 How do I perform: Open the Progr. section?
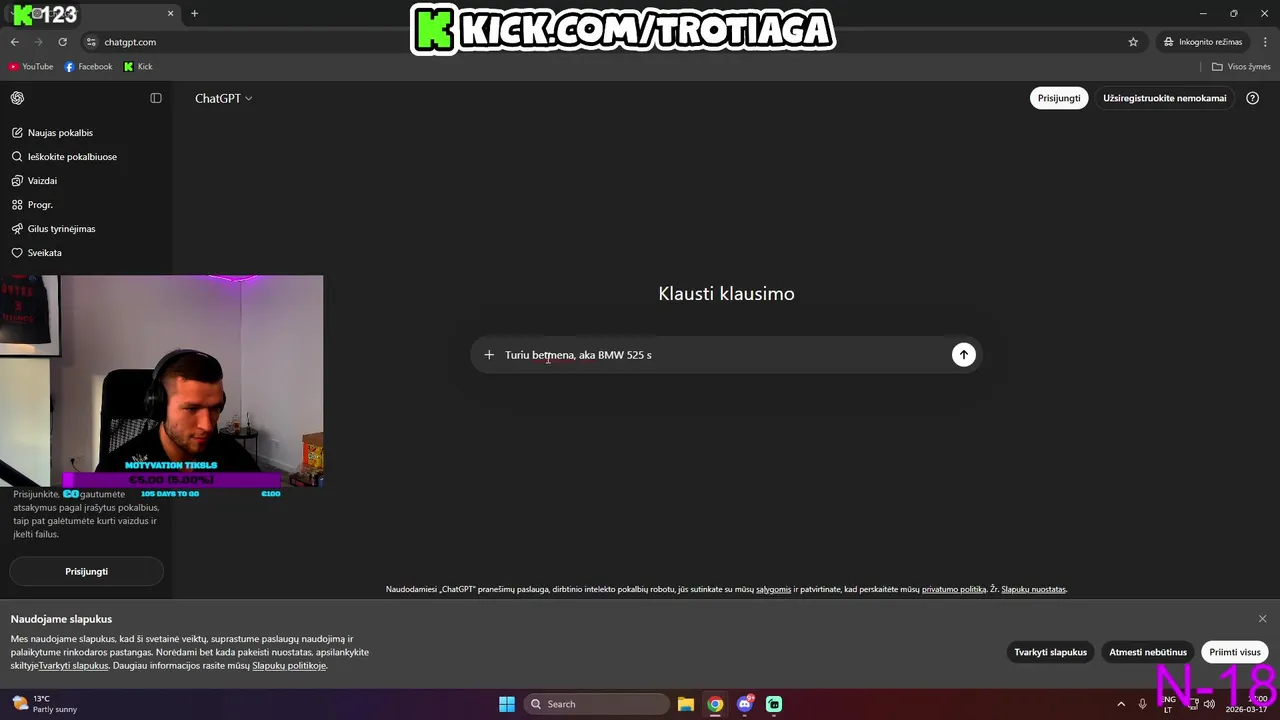[x=86, y=205]
